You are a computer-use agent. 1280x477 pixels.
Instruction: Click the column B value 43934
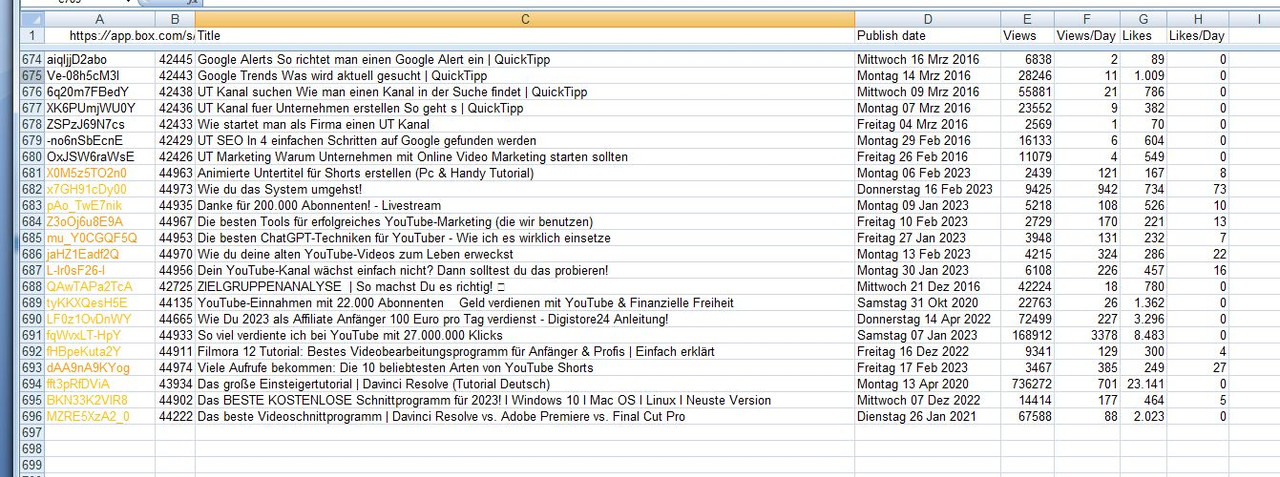(176, 384)
